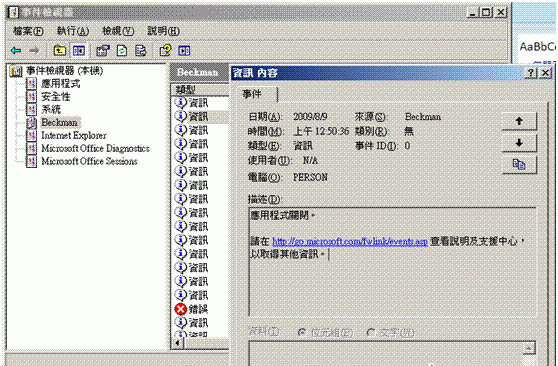Screen dimensions: 558x366
Task: Click the Export List toolbar icon
Action: pos(141,51)
